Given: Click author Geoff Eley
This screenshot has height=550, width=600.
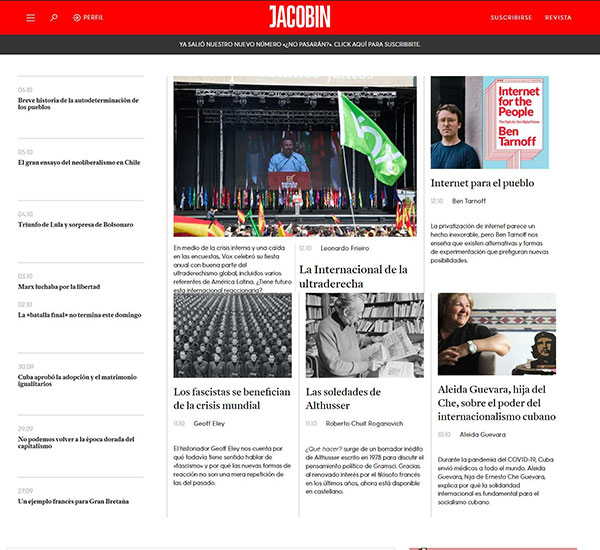Looking at the screenshot, I should [209, 423].
